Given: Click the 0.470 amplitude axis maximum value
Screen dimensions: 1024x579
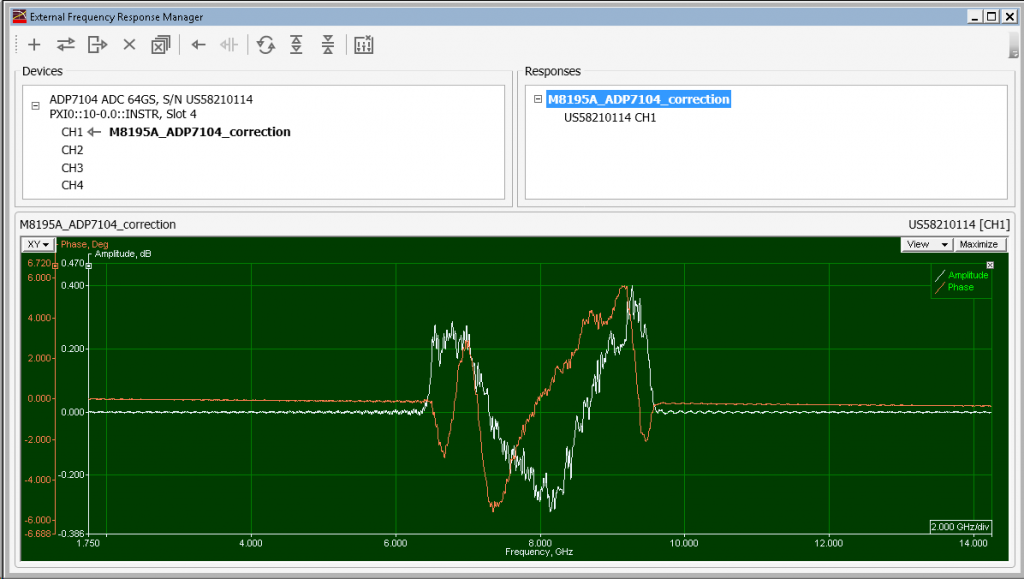Looking at the screenshot, I should click(72, 263).
